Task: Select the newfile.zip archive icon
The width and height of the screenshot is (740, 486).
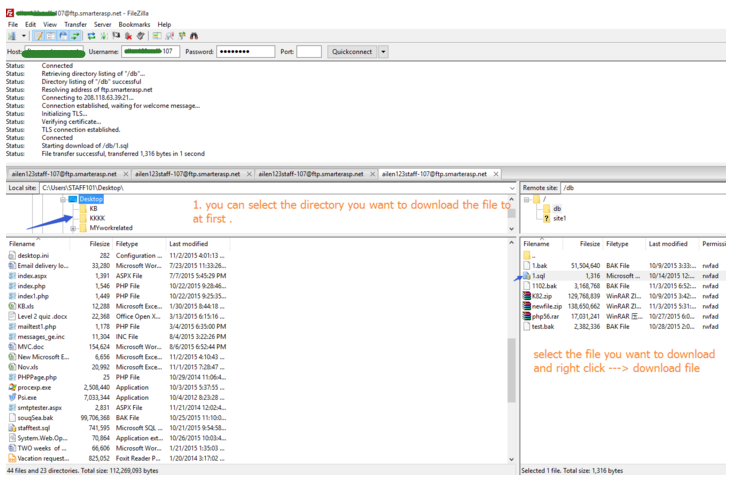Action: 527,307
